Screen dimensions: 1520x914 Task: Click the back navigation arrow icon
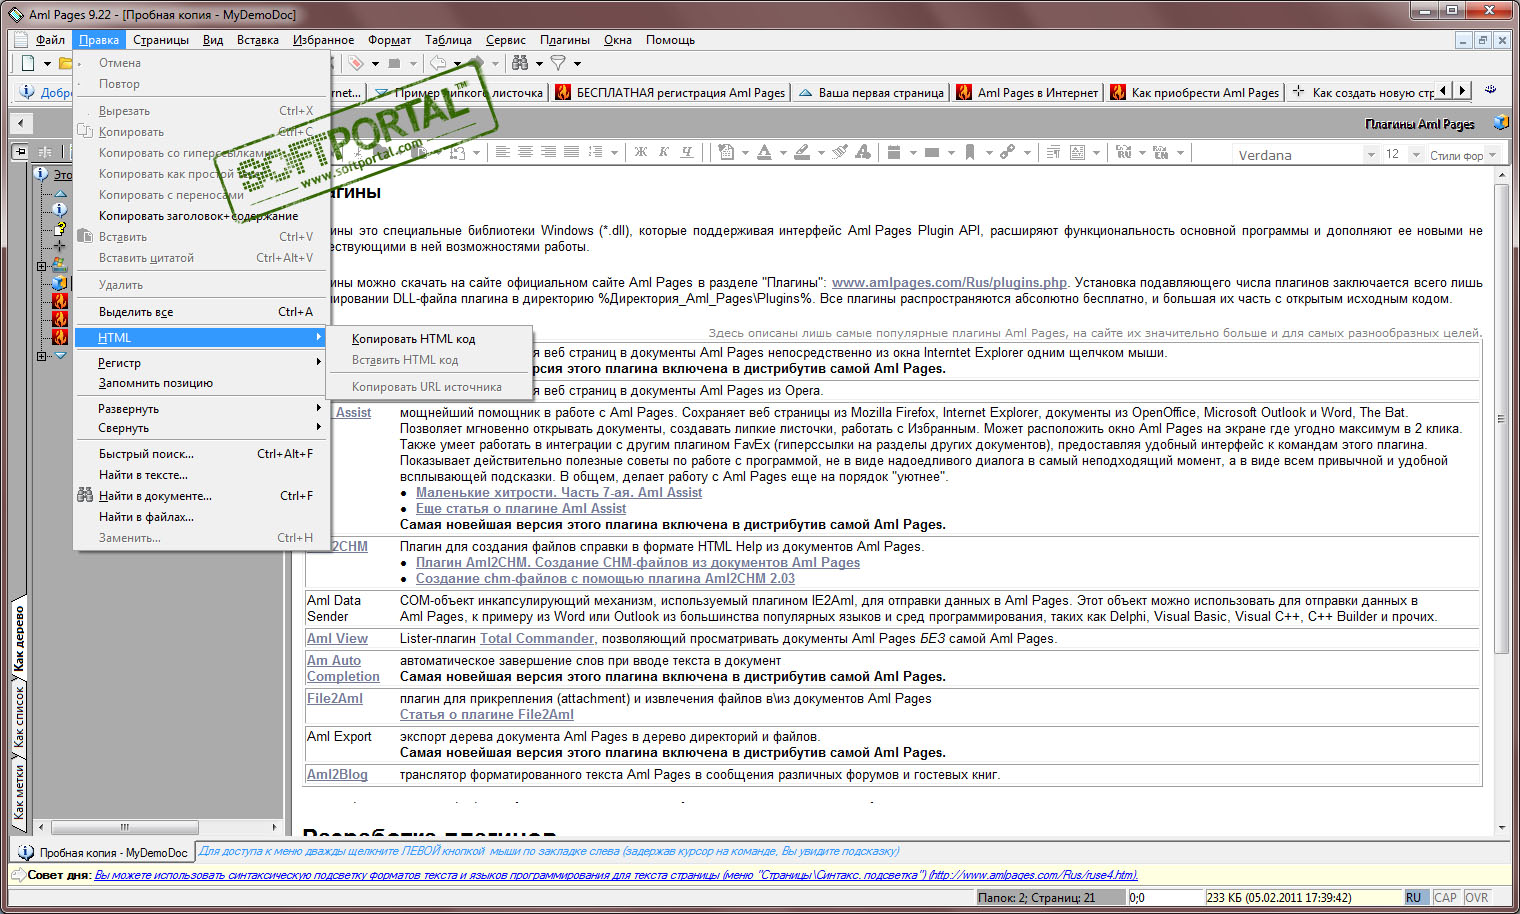(438, 63)
